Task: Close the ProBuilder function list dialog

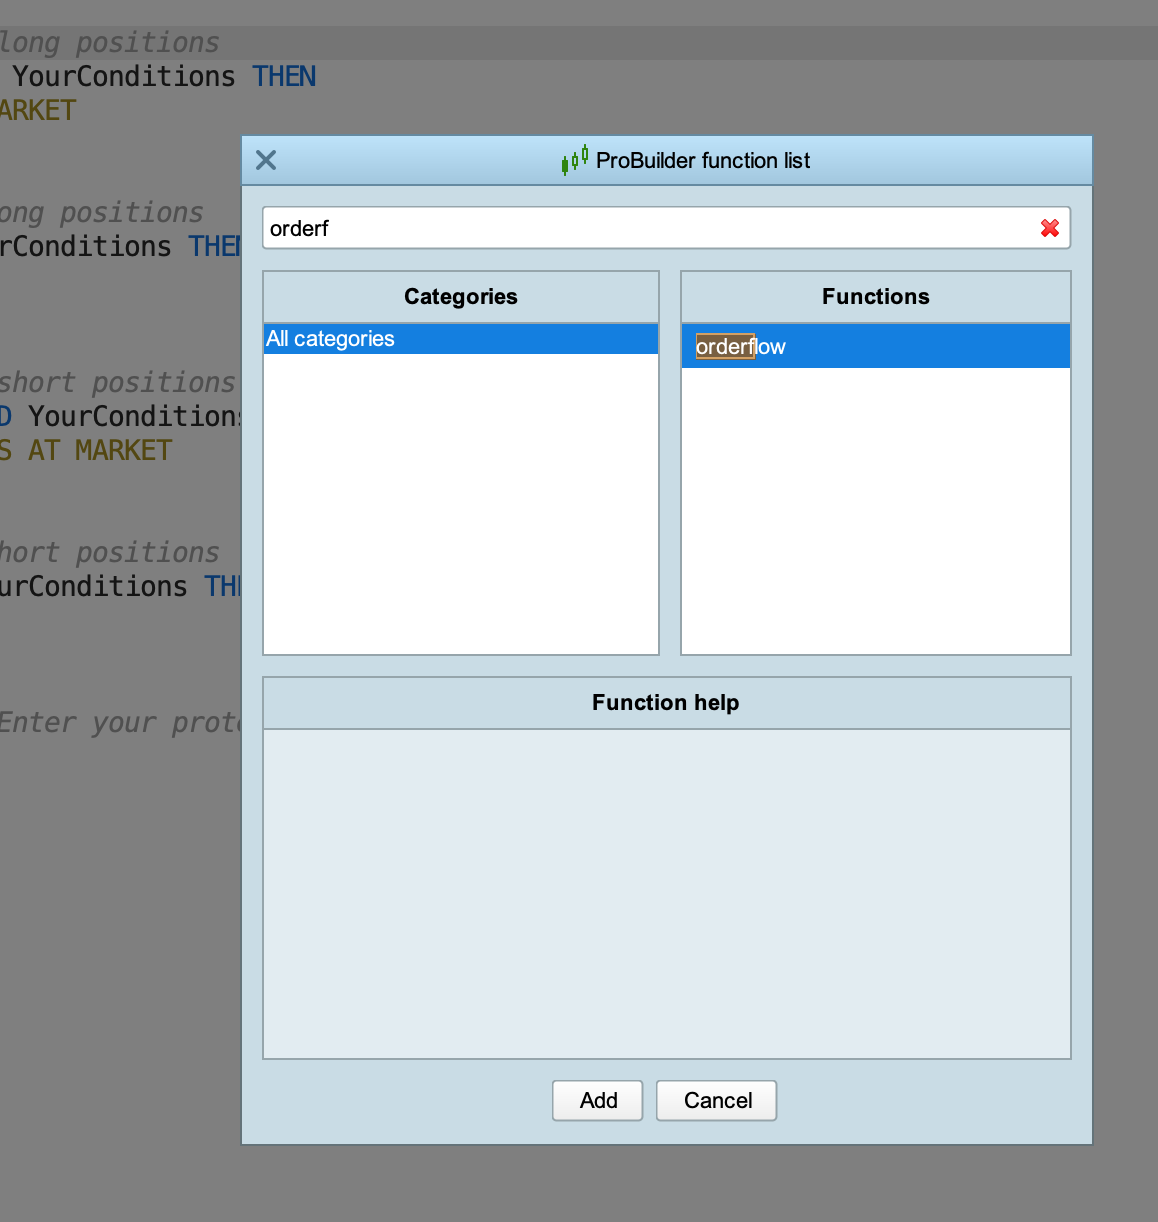Action: coord(266,160)
